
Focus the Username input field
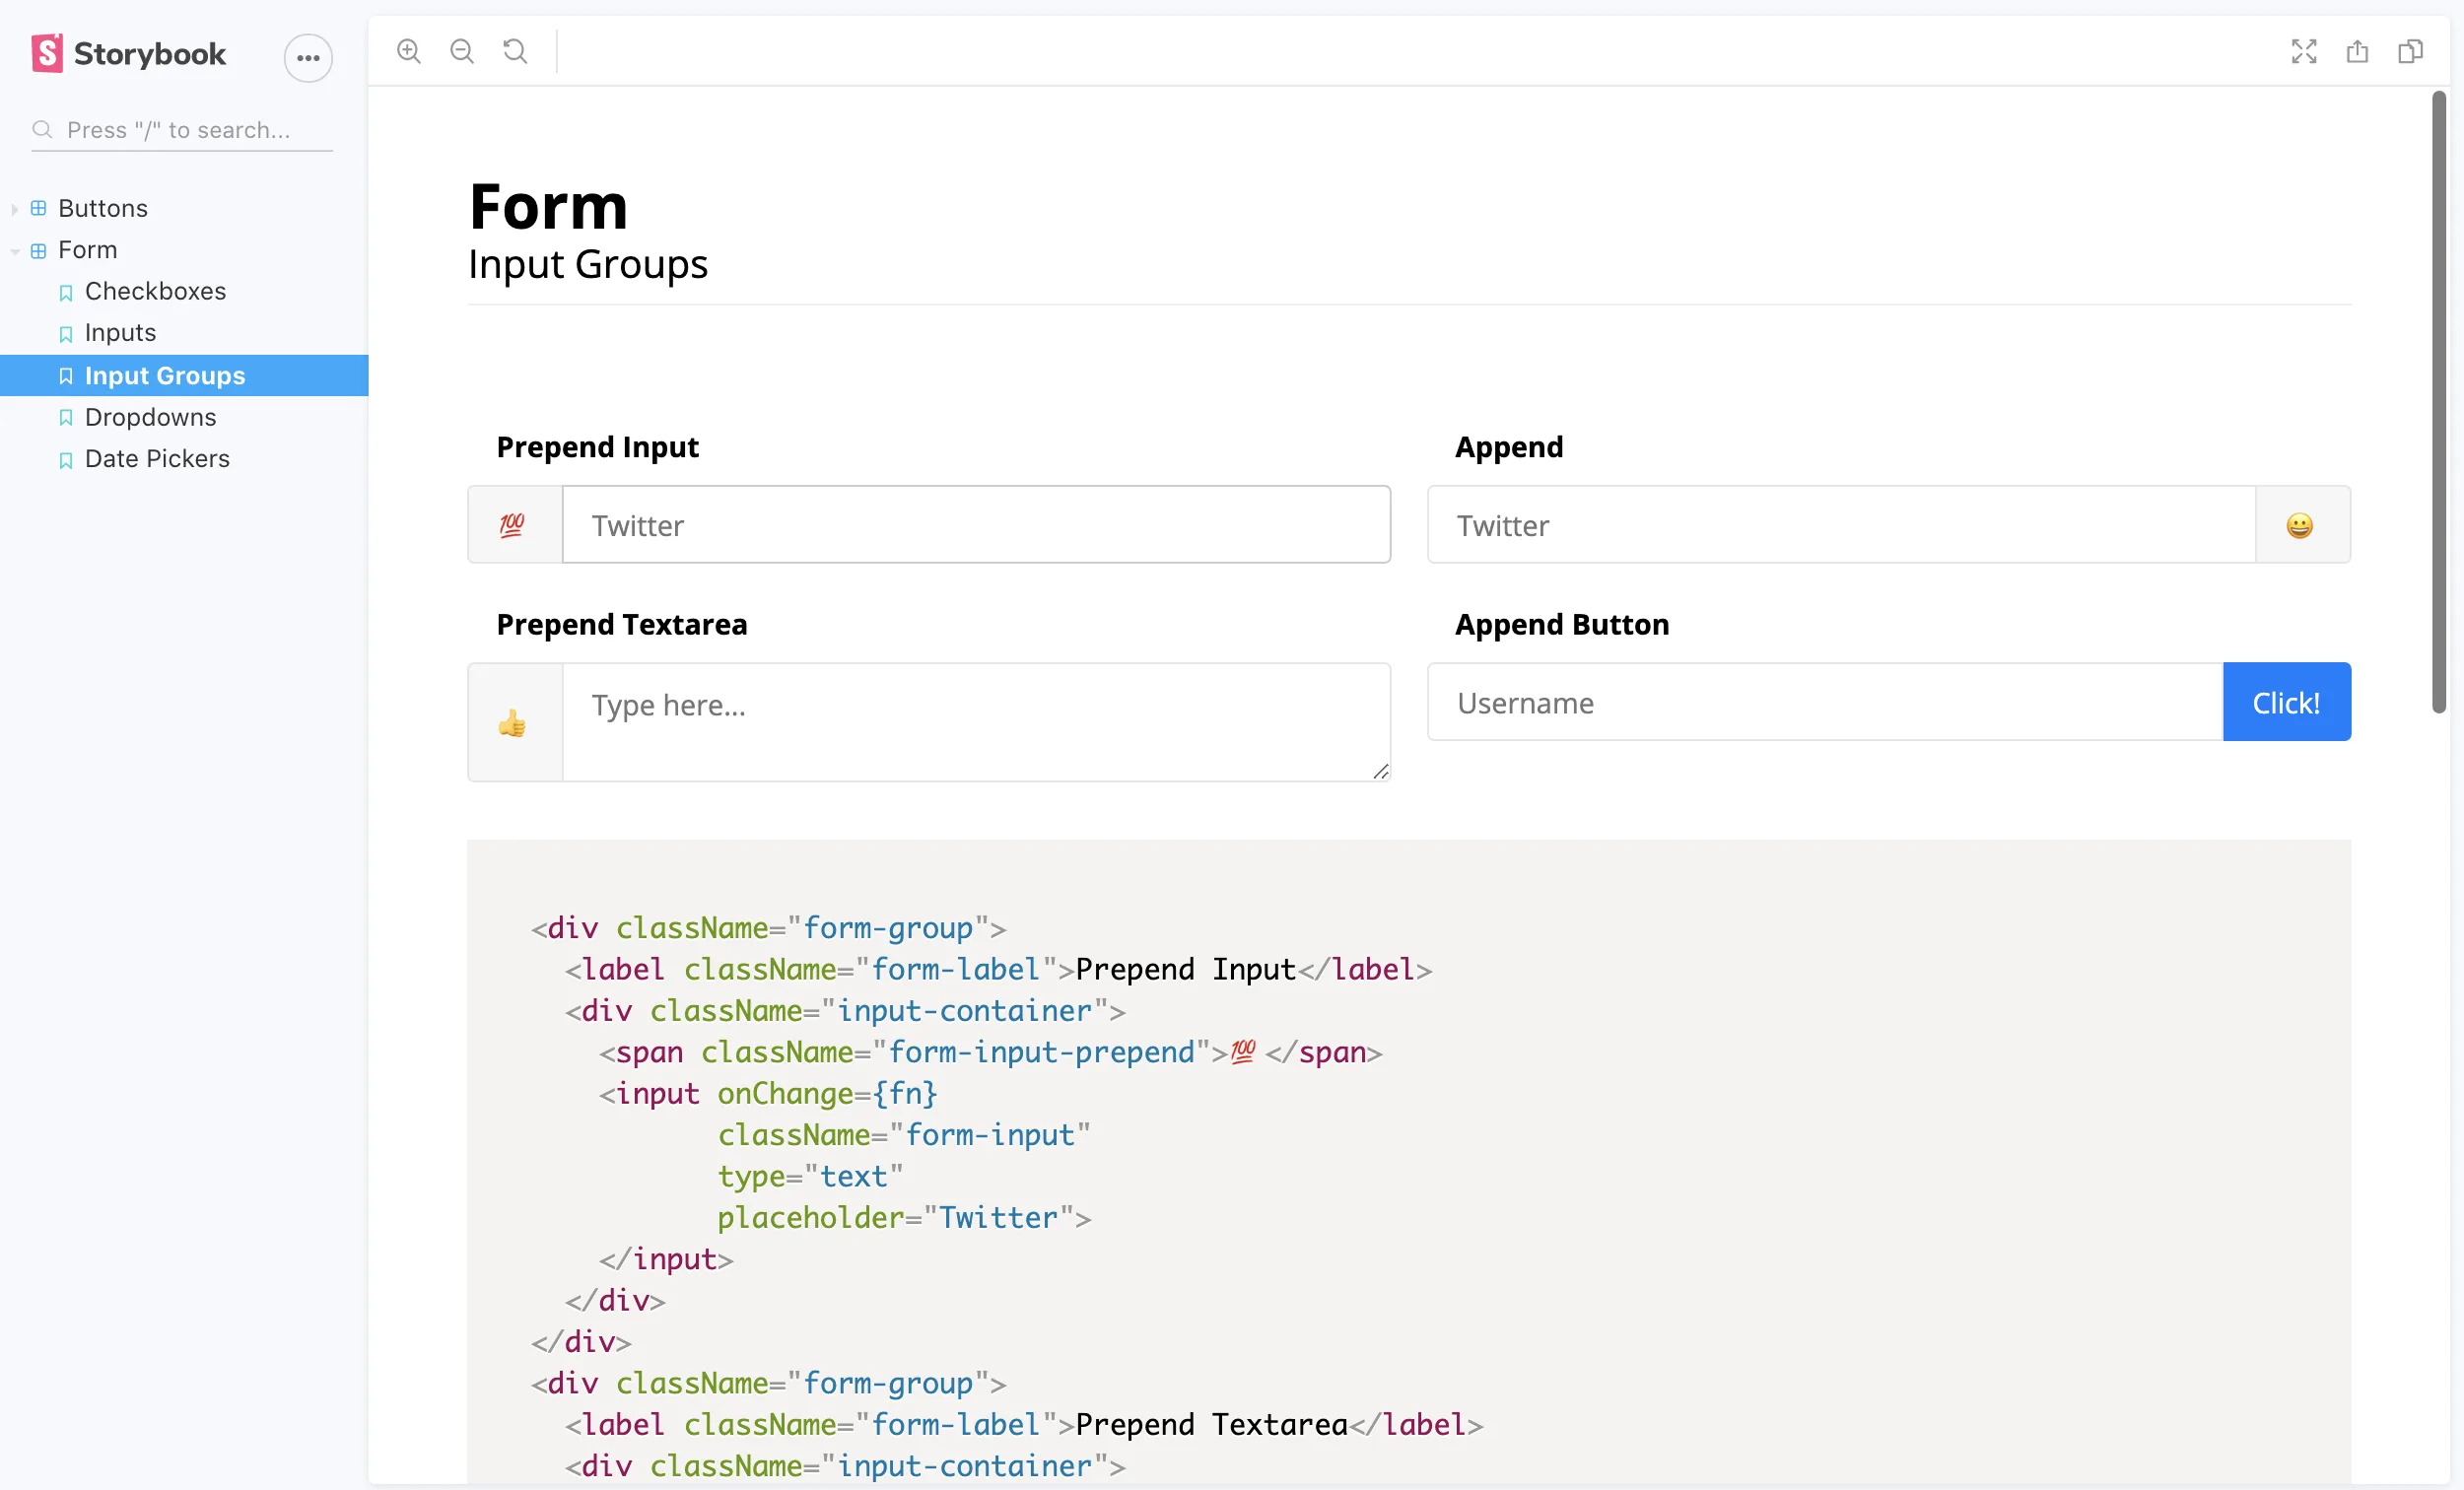coord(1824,703)
